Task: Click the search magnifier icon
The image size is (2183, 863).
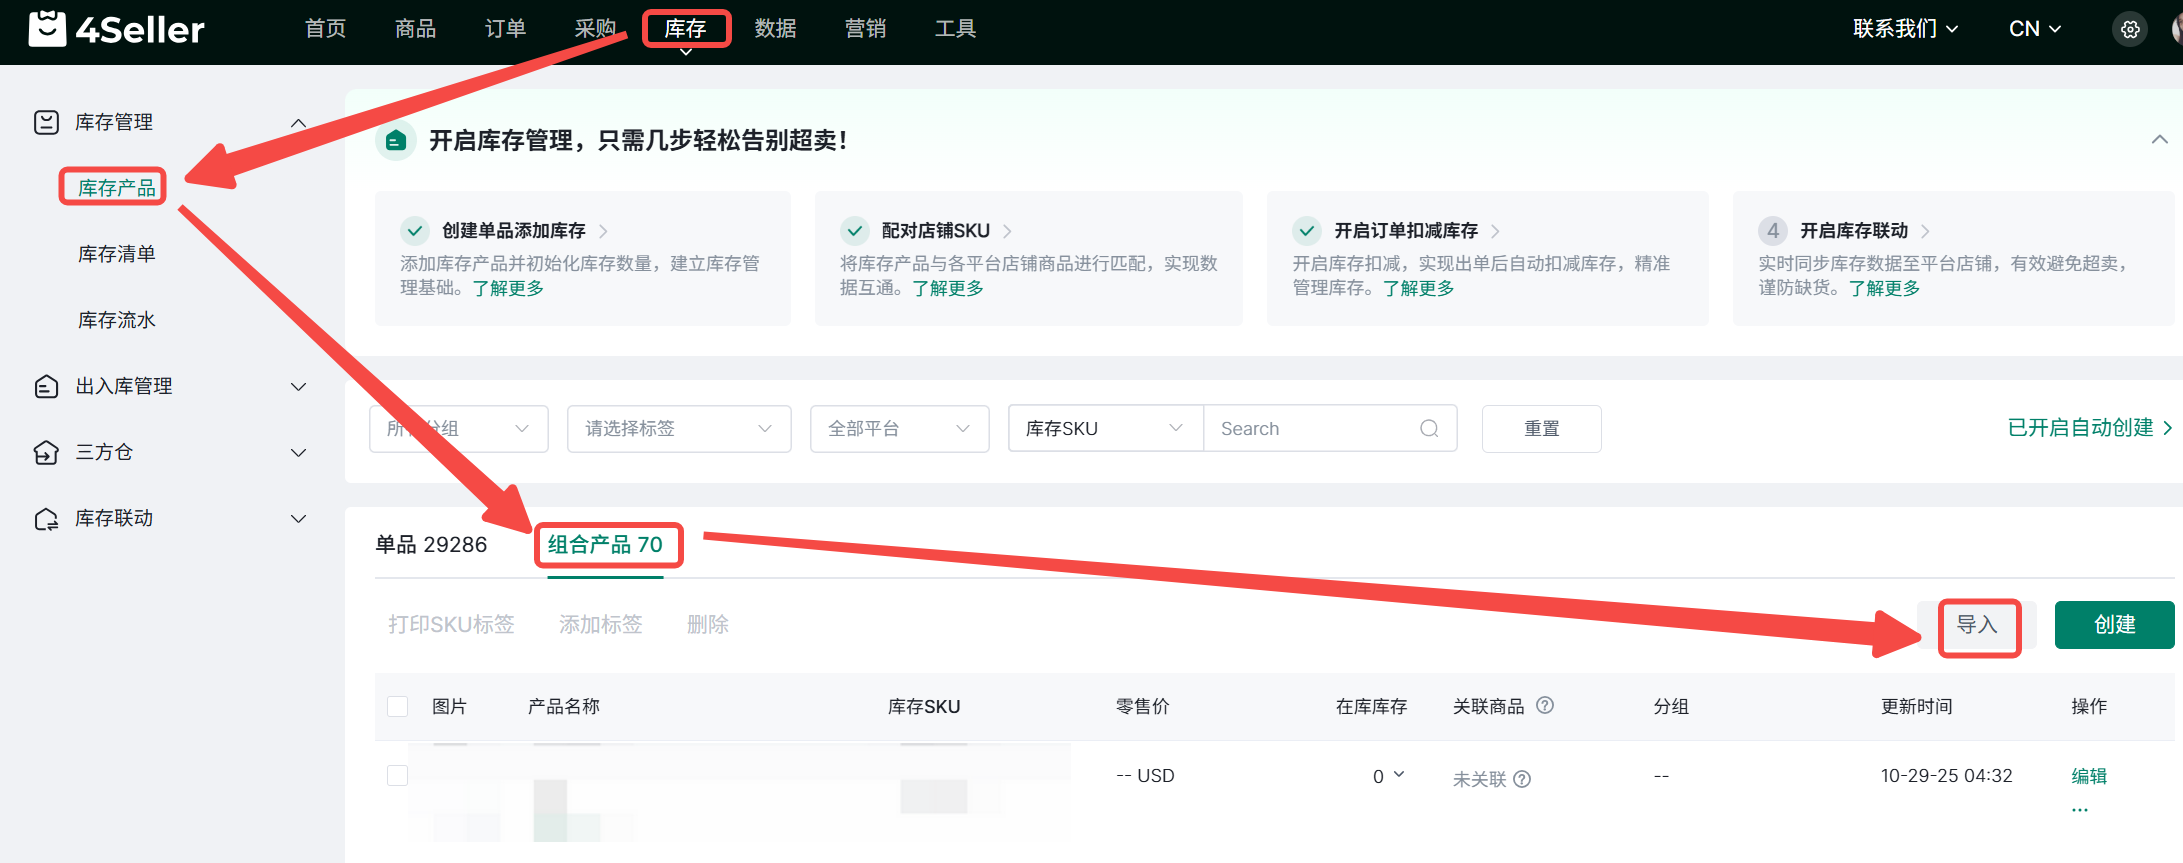Action: (x=1429, y=429)
